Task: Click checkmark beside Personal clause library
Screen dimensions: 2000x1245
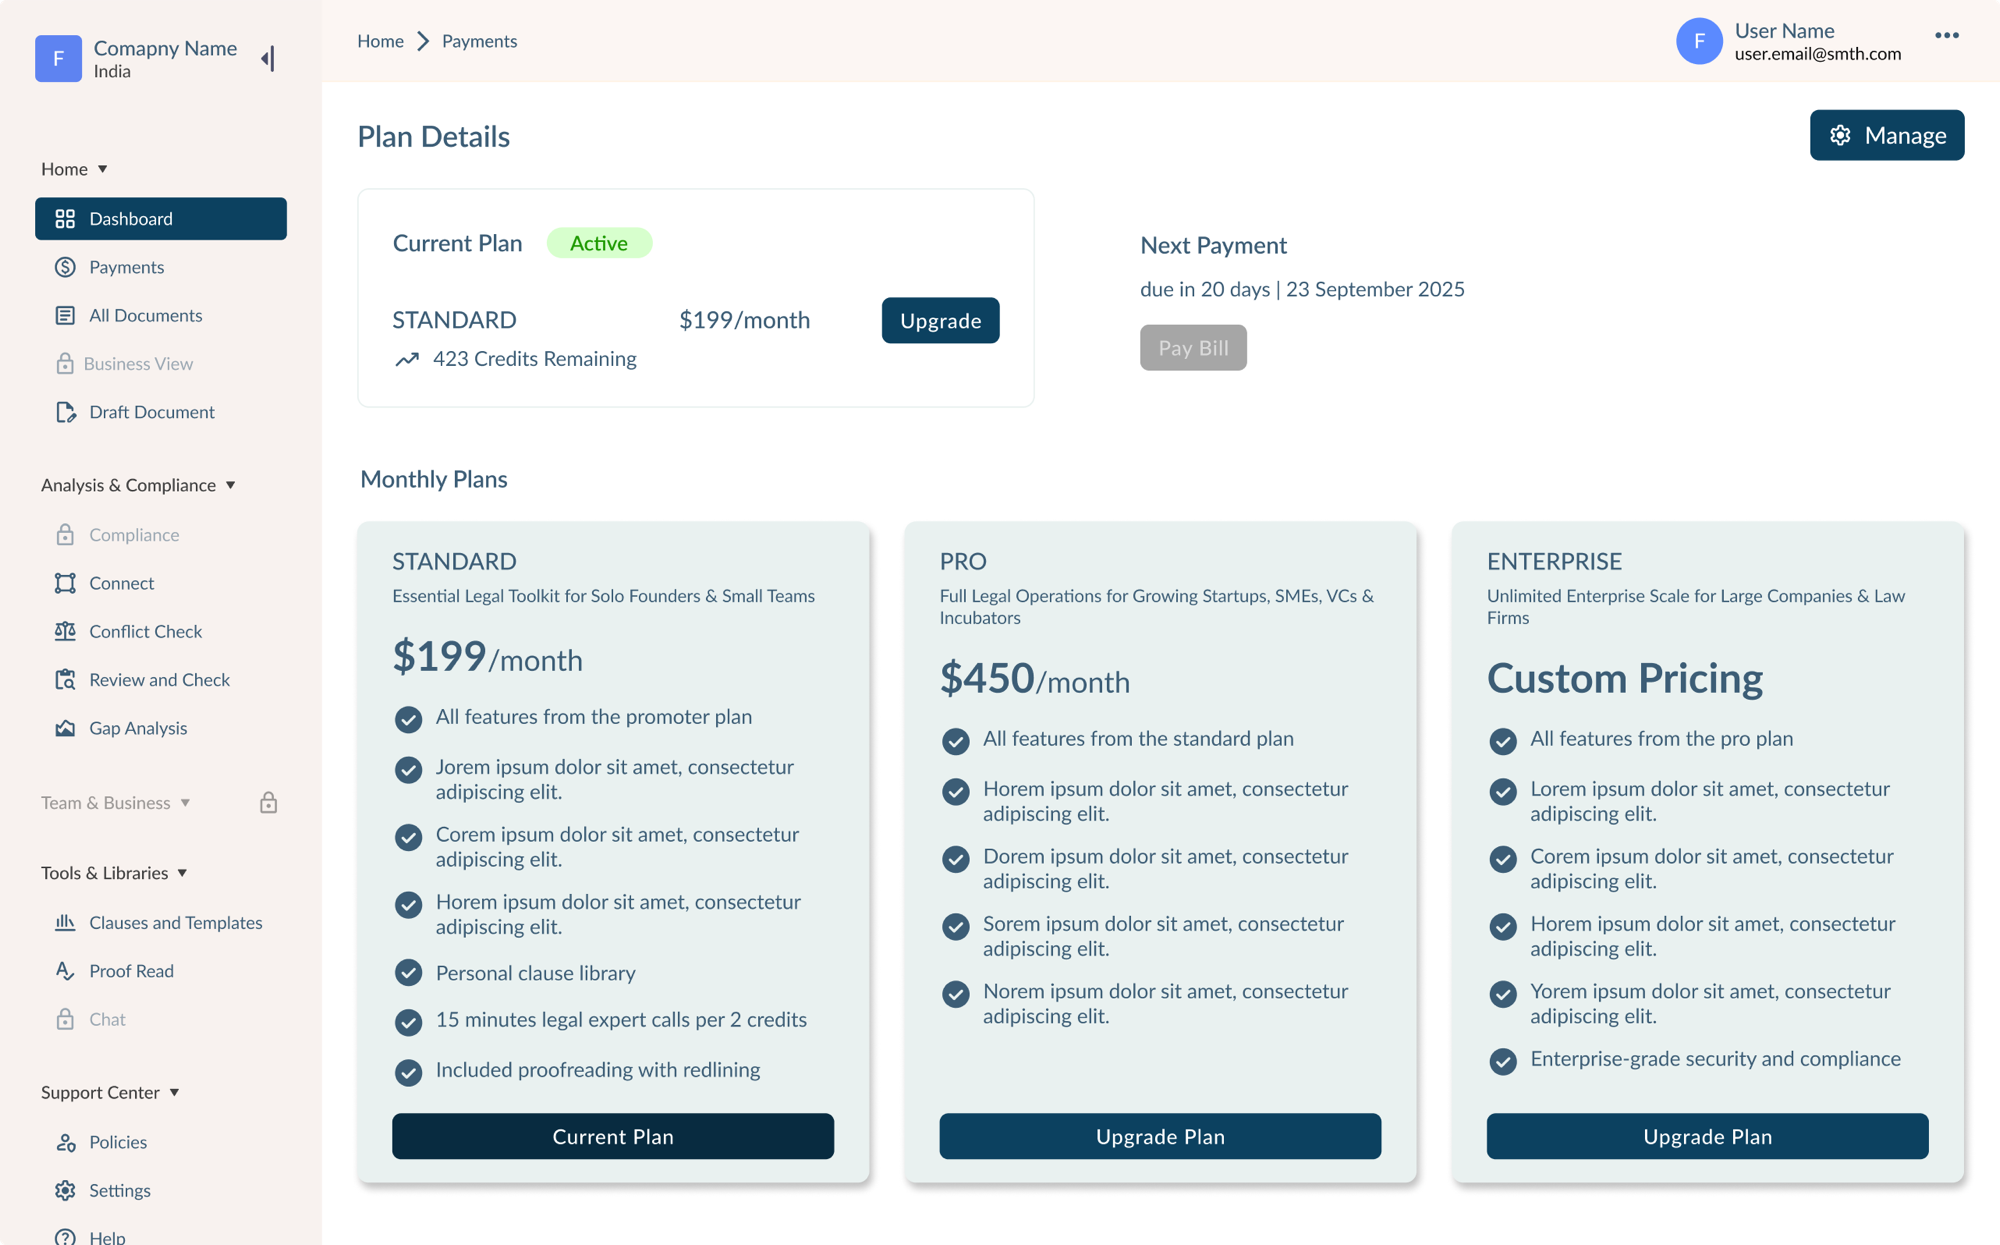Action: pos(408,973)
